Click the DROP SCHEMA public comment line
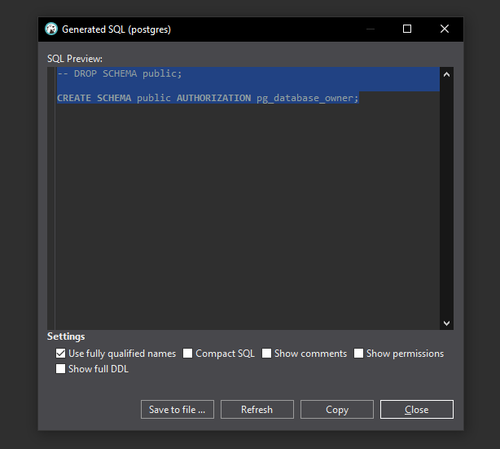Screen dimensions: 500x449 [x=120, y=73]
